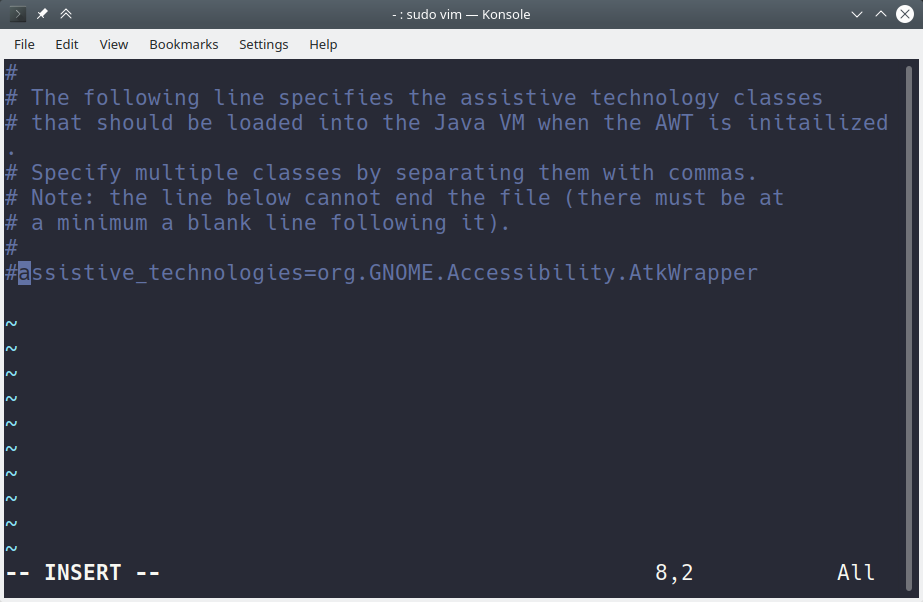Click the window title showing sudo vim
This screenshot has height=602, width=923.
(461, 14)
